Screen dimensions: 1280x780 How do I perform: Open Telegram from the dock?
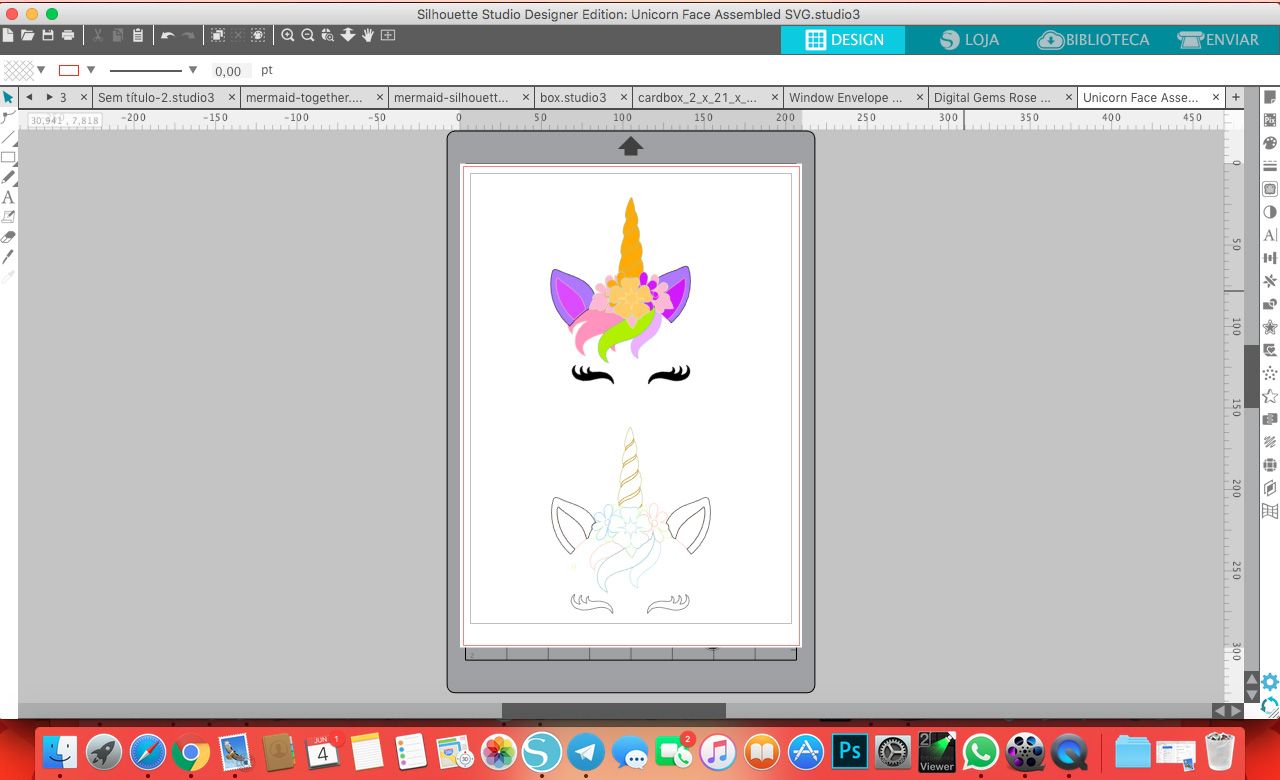(x=586, y=751)
